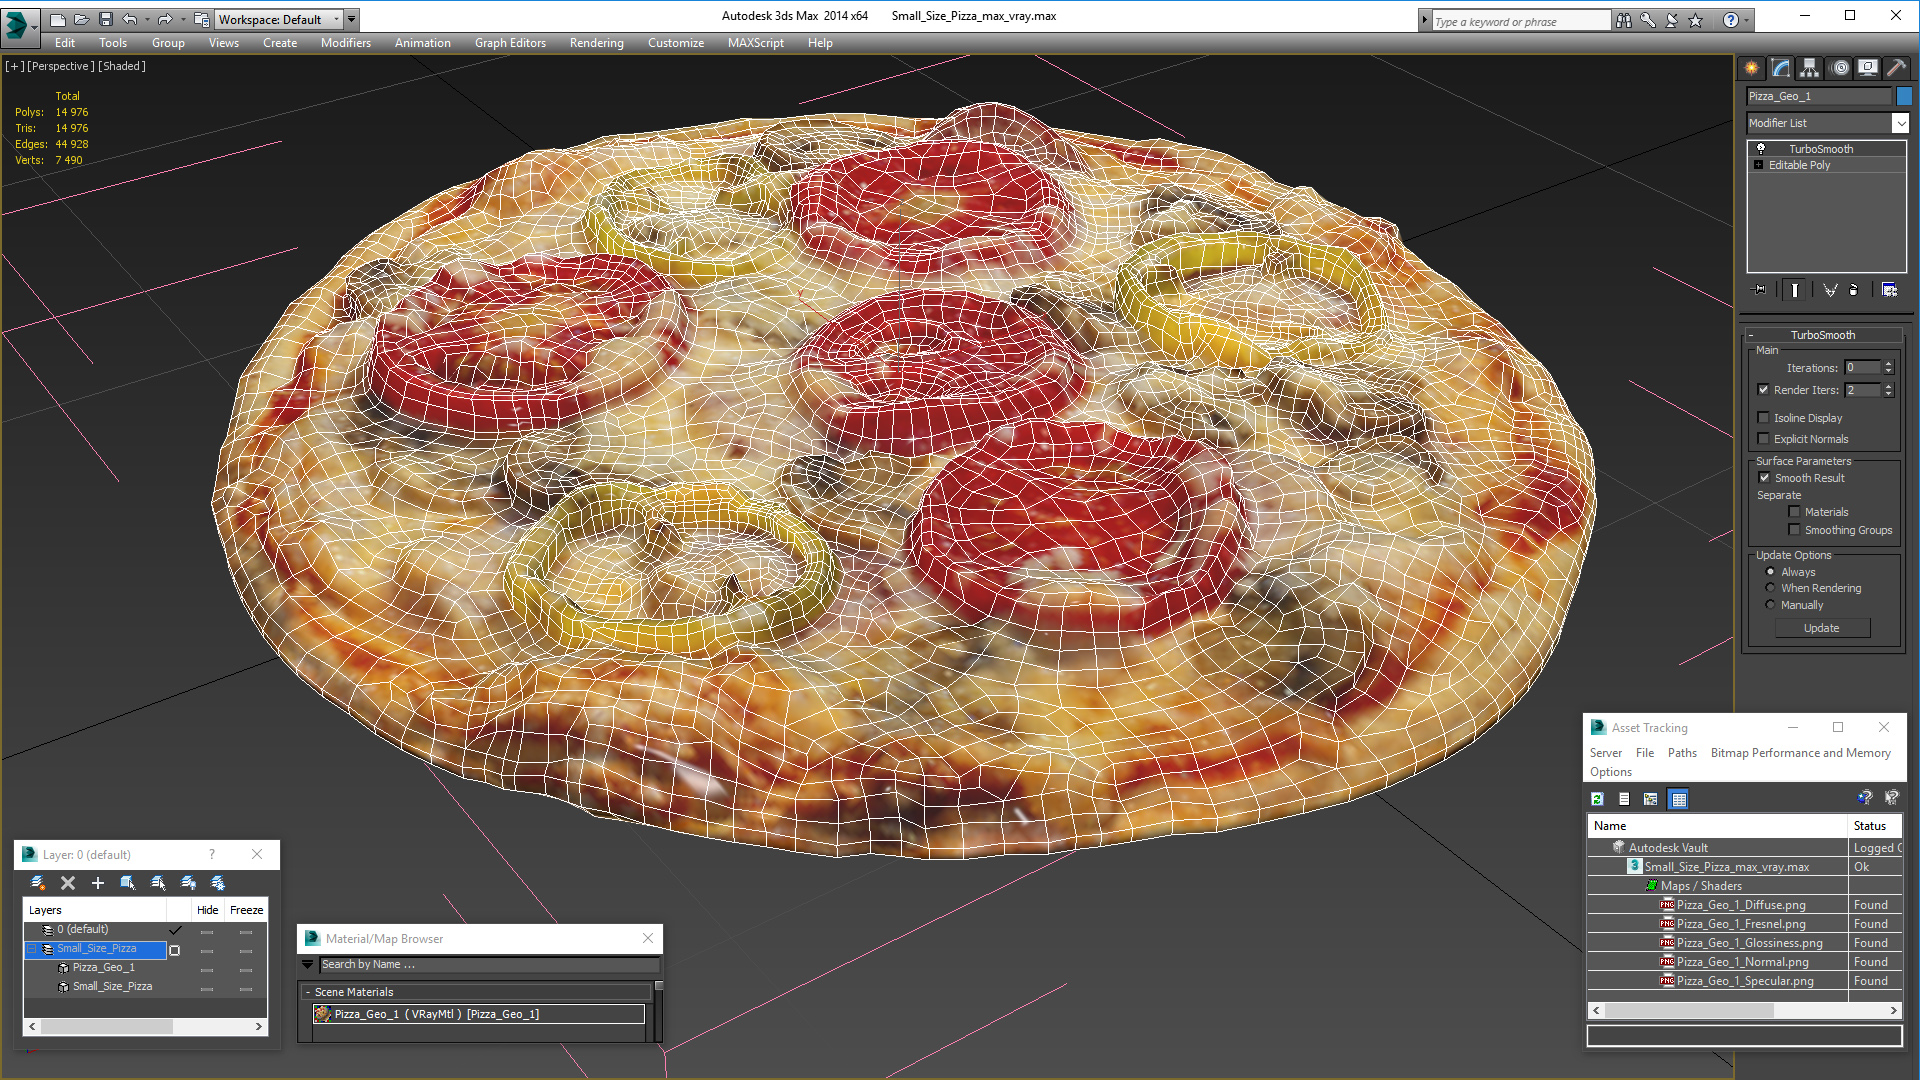Open the Modifiers menu
Image resolution: width=1920 pixels, height=1080 pixels.
345,43
